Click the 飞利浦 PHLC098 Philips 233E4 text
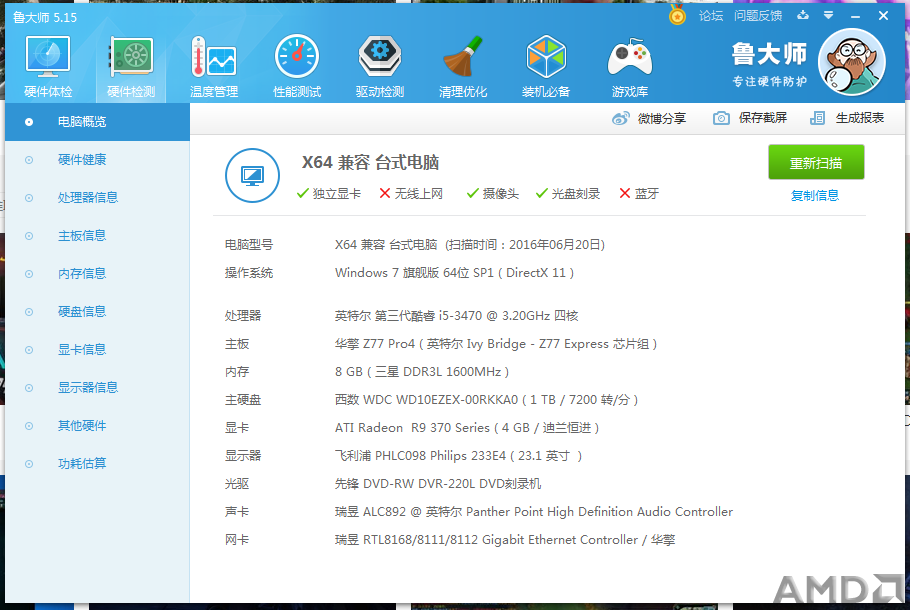910x610 pixels. click(x=458, y=456)
